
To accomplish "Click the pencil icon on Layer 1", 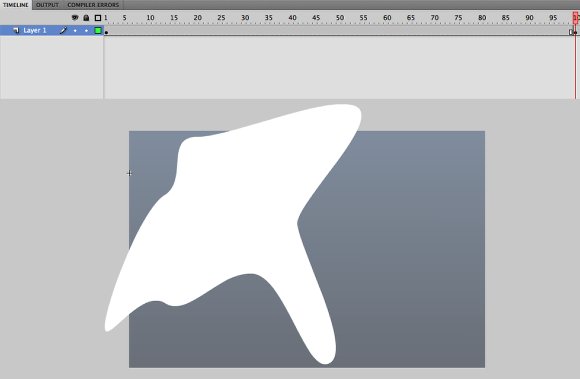I will [x=63, y=30].
